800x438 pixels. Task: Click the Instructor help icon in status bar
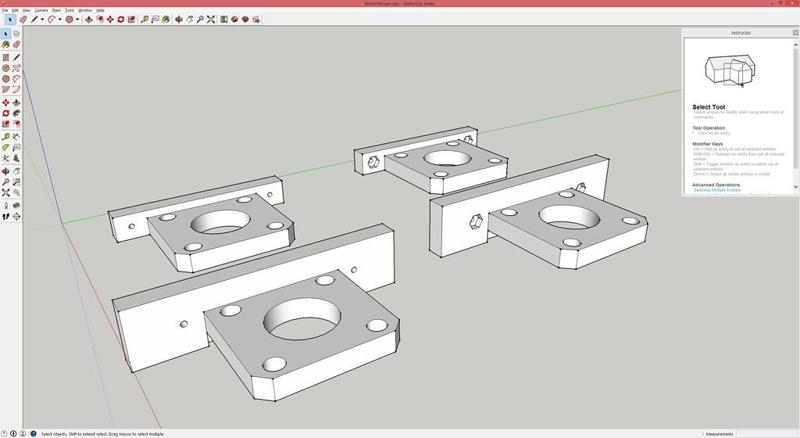33,433
